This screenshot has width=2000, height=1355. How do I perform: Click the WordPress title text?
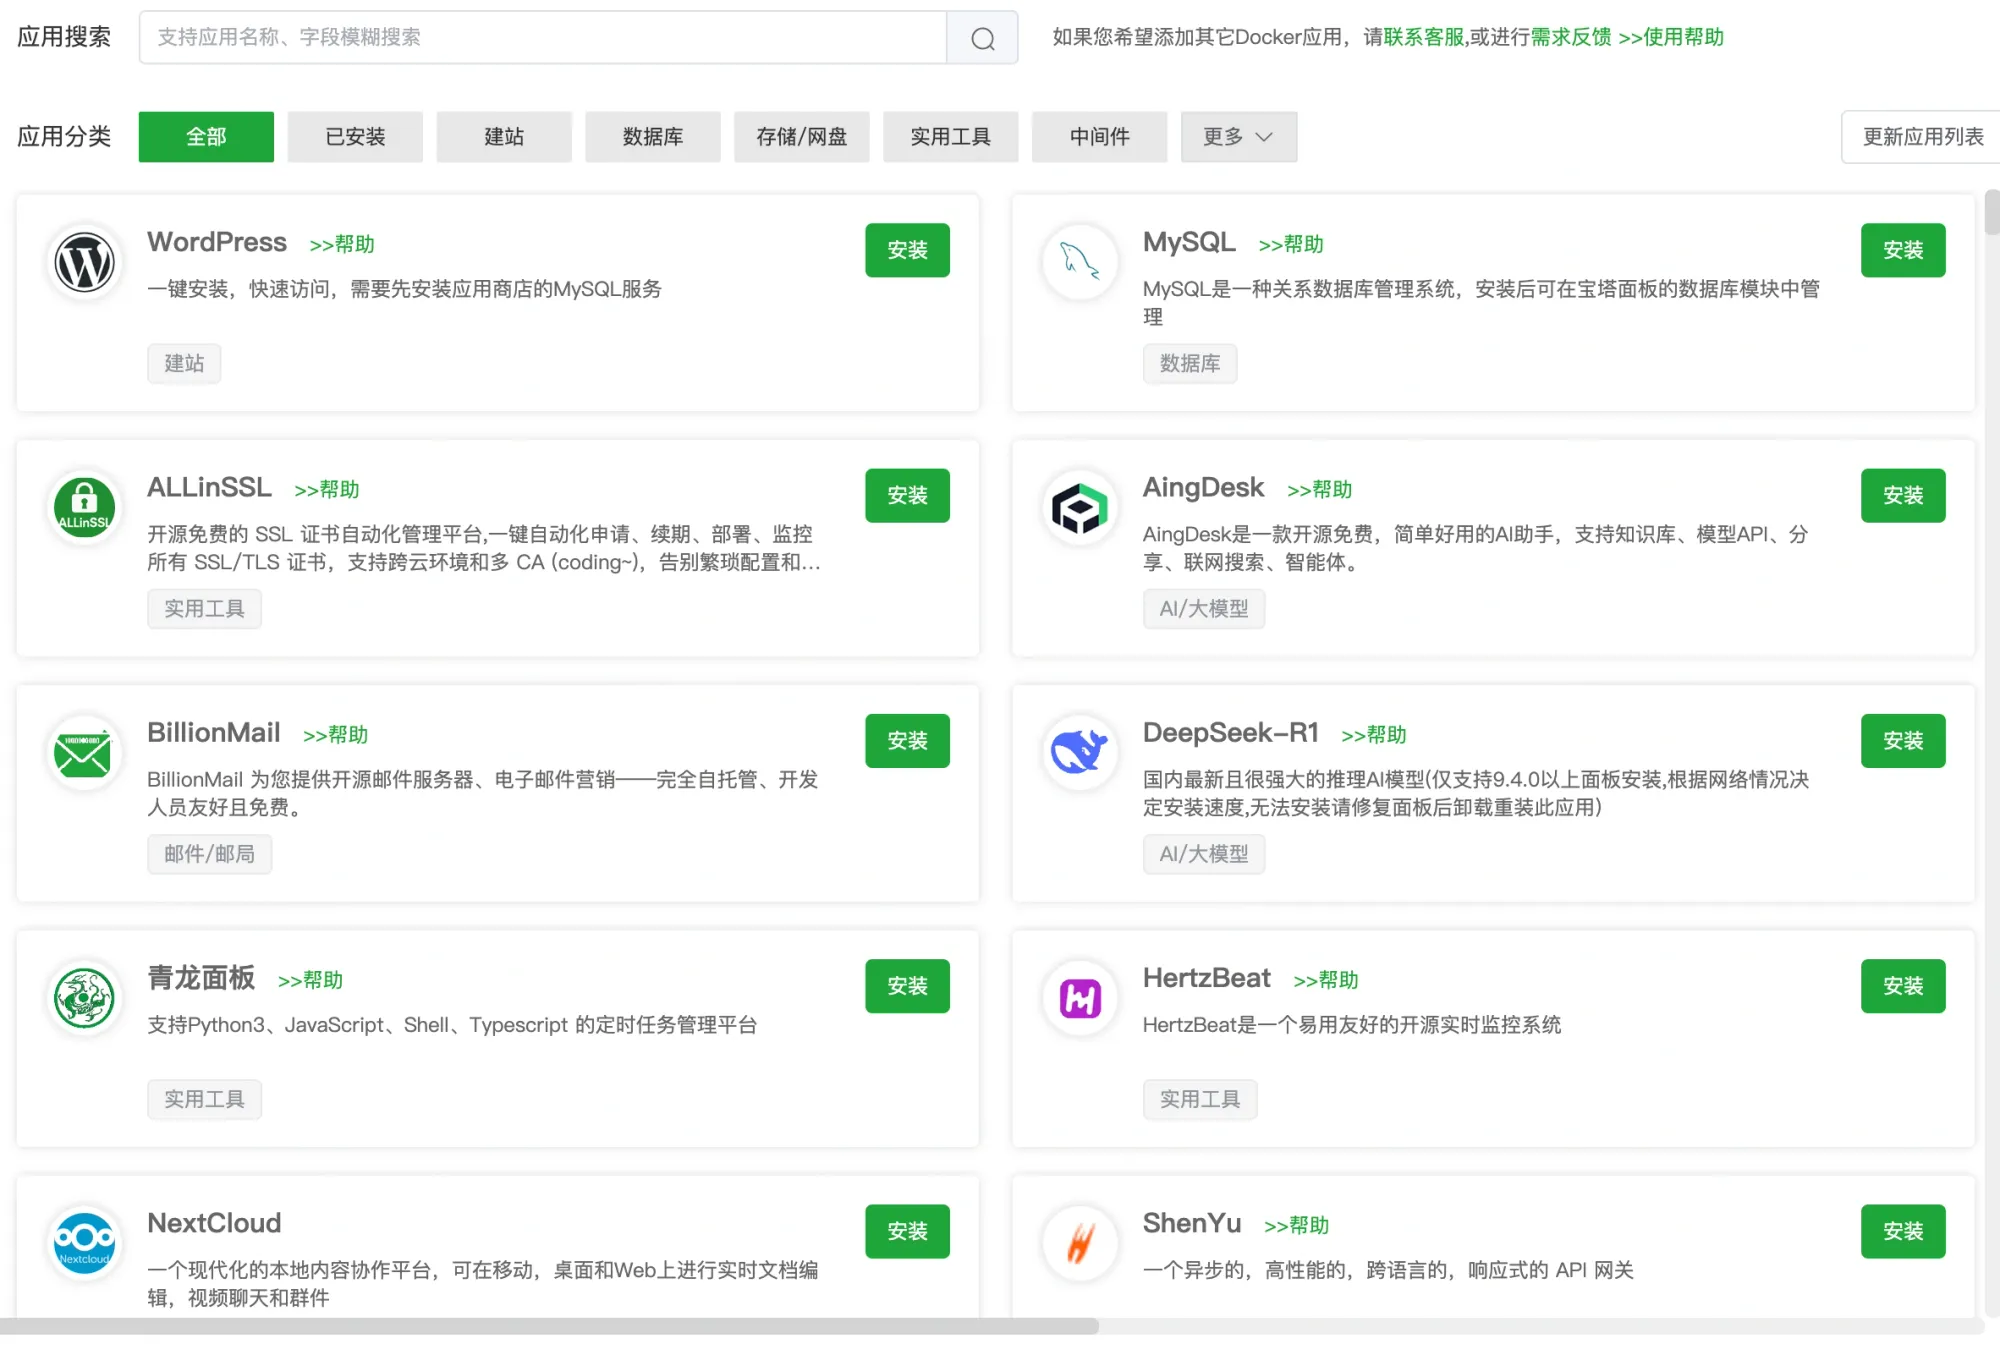tap(217, 242)
